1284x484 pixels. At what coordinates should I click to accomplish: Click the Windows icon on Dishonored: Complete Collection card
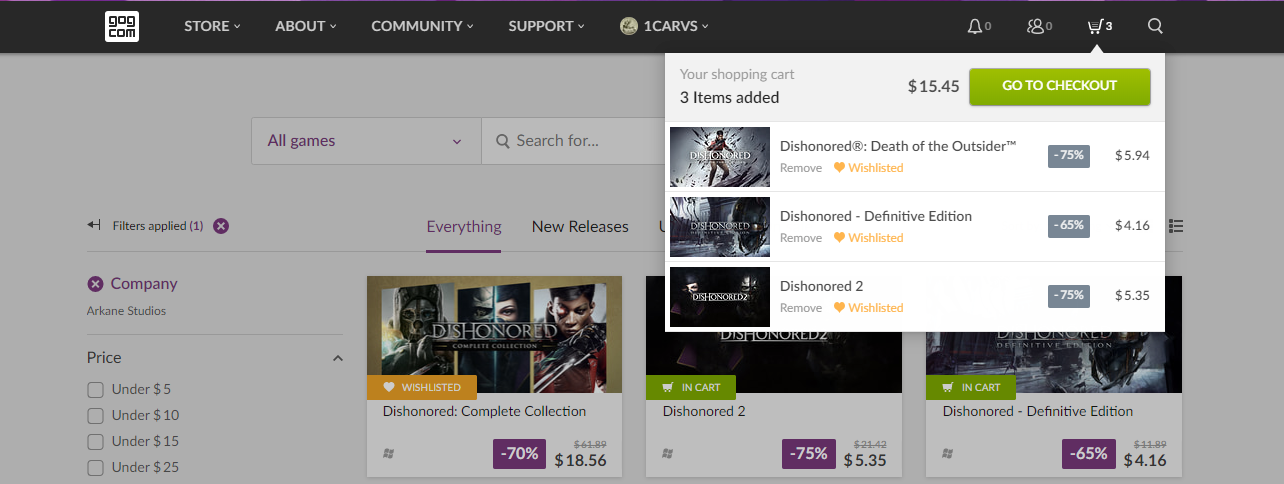click(x=388, y=453)
